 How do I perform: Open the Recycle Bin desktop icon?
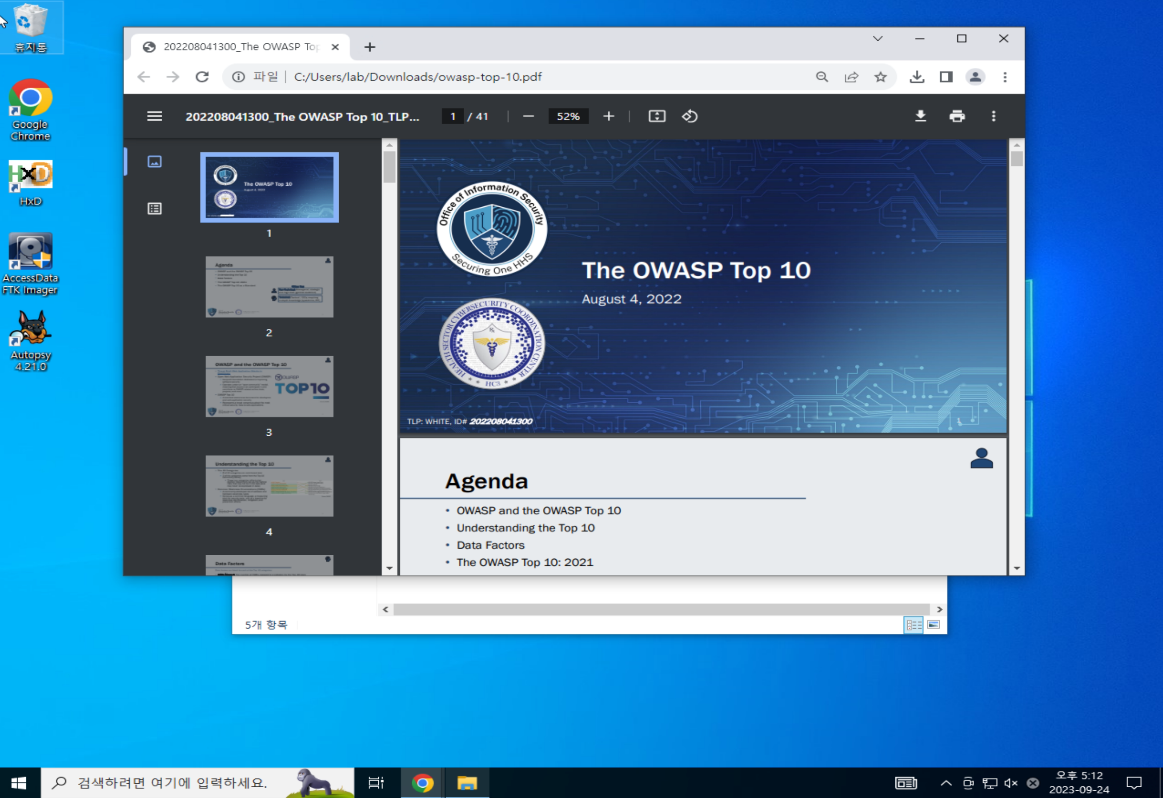(x=30, y=27)
